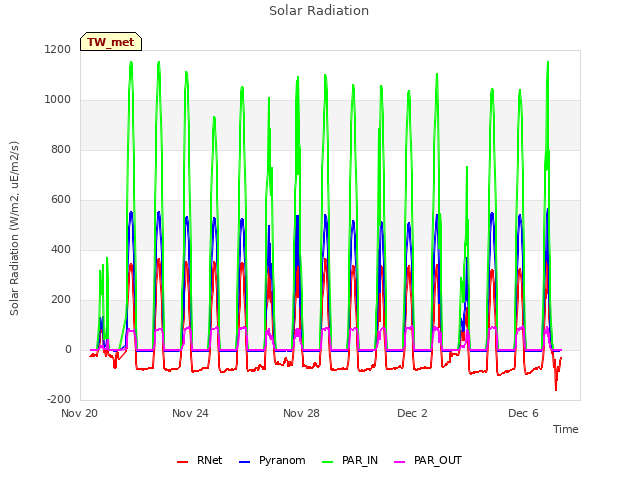The image size is (640, 480).
Task: Toggle the Pyranom legend entry
Action: click(x=272, y=460)
